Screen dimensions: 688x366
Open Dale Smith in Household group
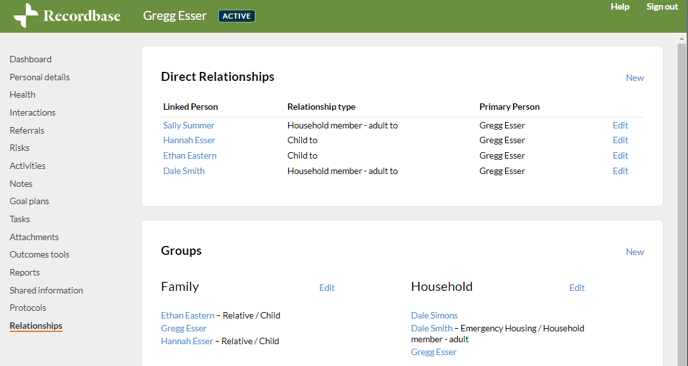431,328
